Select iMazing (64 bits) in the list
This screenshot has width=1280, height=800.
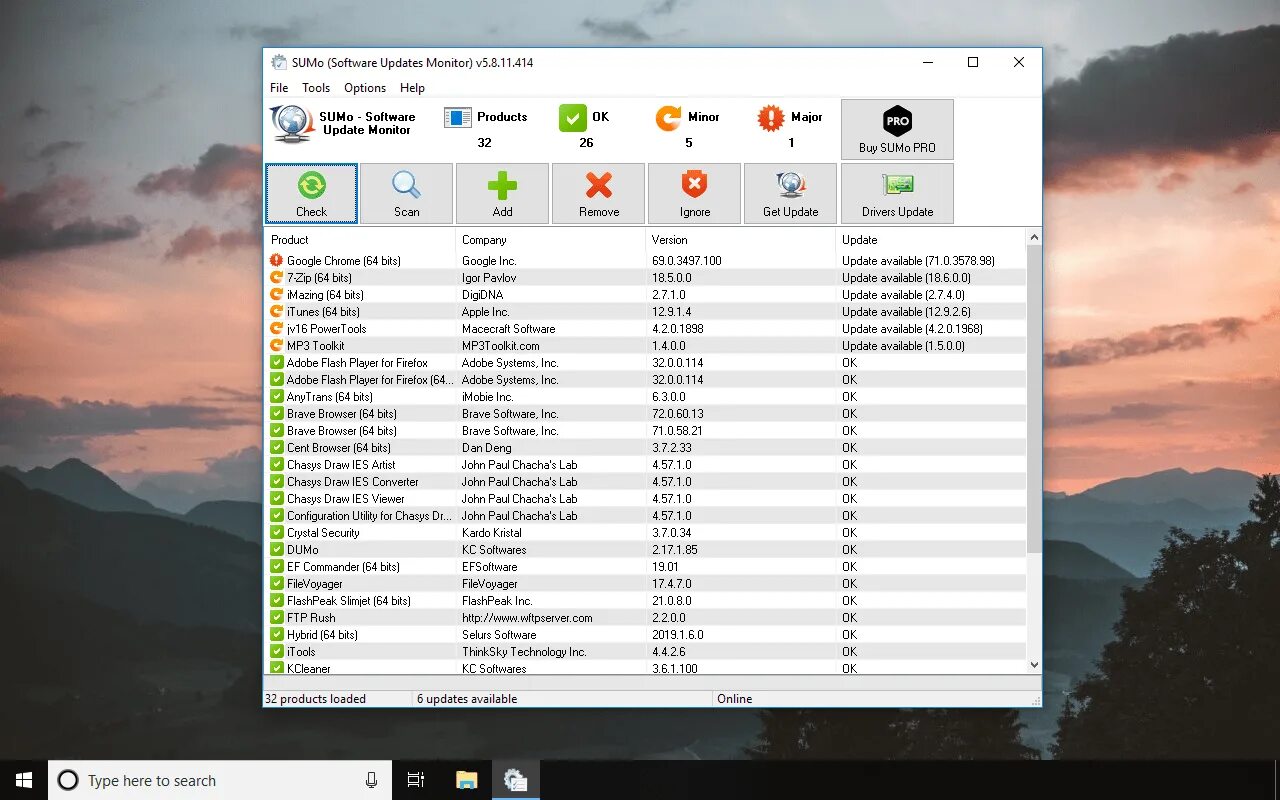click(x=325, y=295)
